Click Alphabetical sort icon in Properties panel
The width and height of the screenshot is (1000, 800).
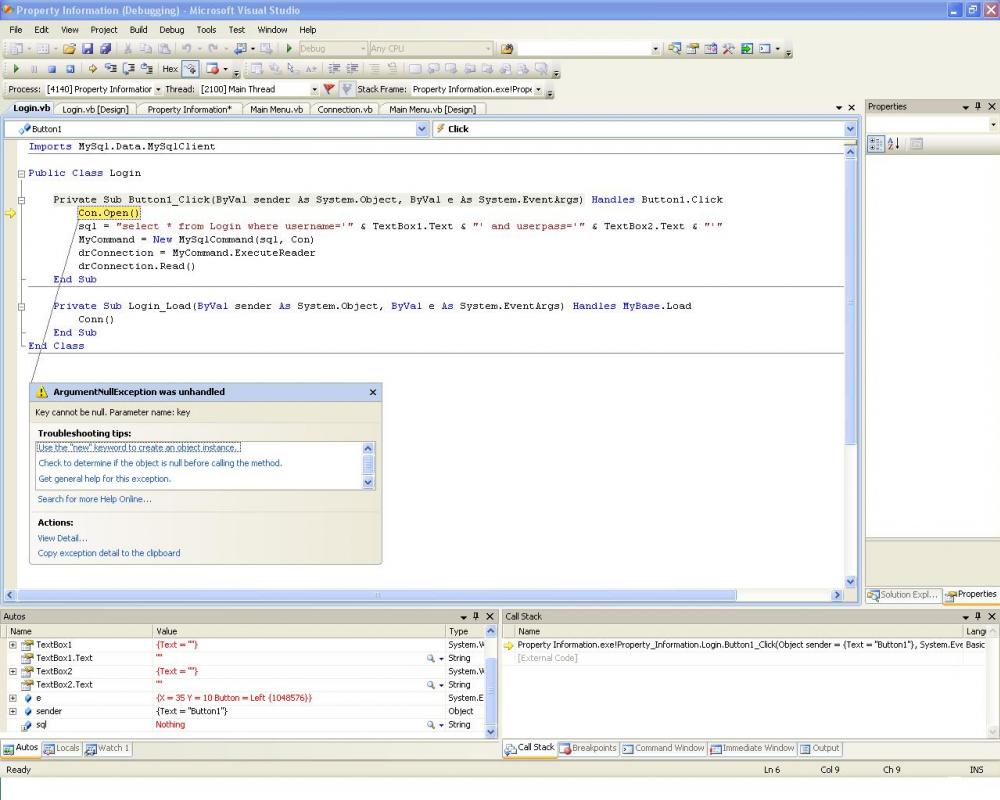coord(893,144)
